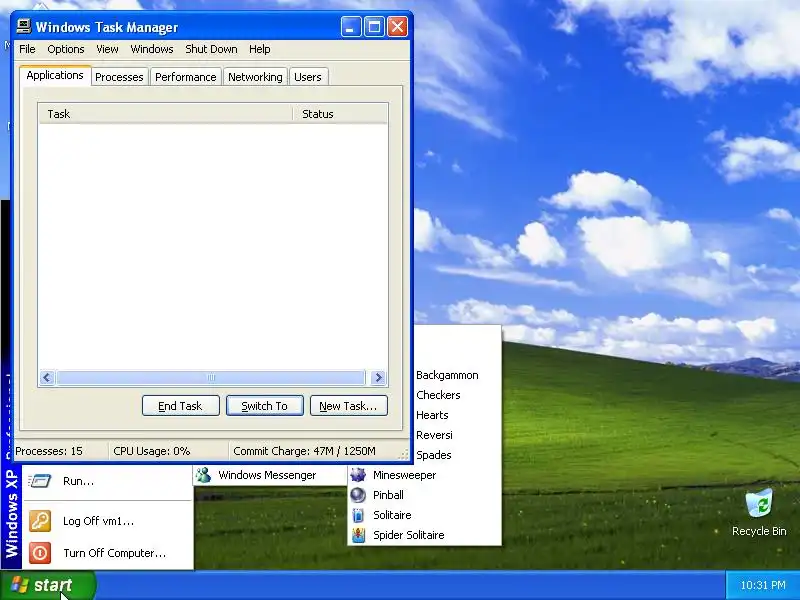This screenshot has height=600, width=800.
Task: Click the horizontal scrollbar thumb in task list
Action: 211,378
